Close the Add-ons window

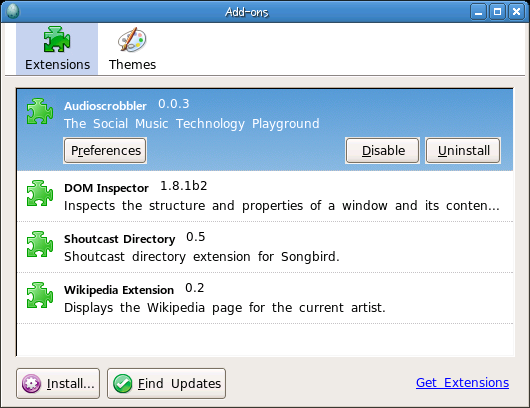coord(516,12)
